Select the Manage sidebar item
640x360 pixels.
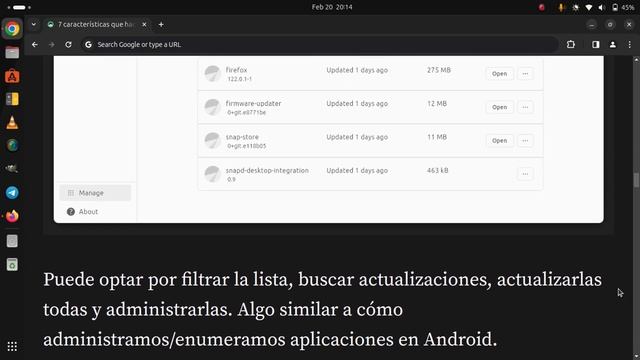pos(95,193)
